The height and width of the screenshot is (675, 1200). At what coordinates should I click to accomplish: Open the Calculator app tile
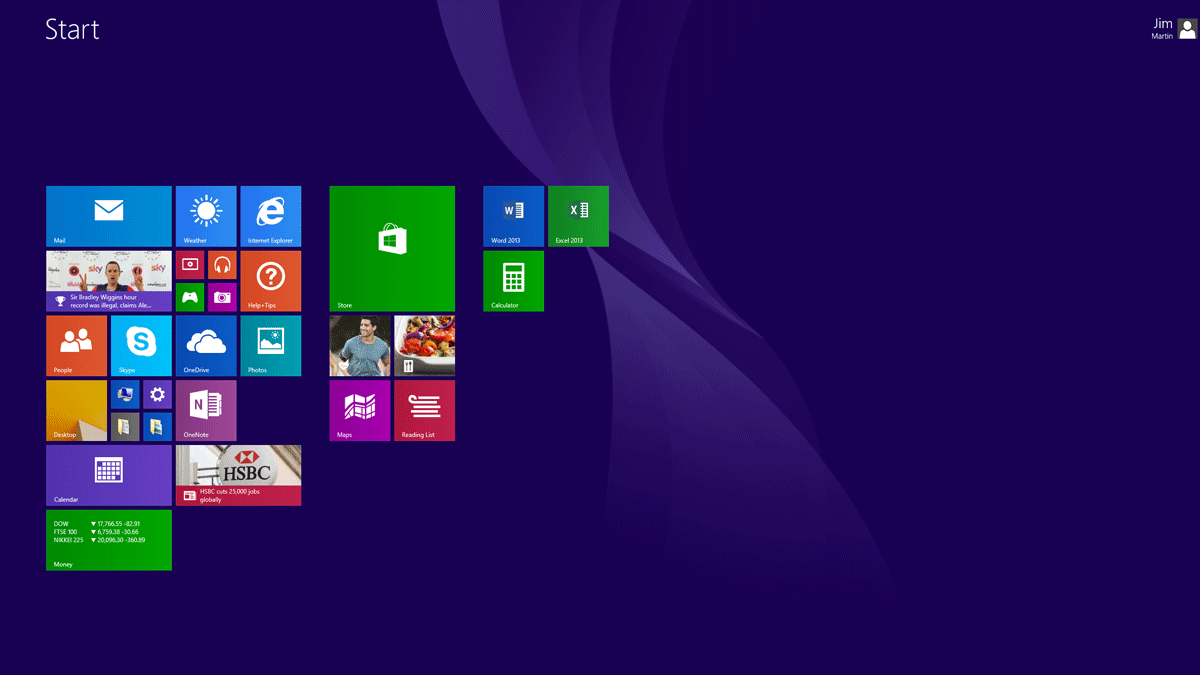pyautogui.click(x=513, y=280)
